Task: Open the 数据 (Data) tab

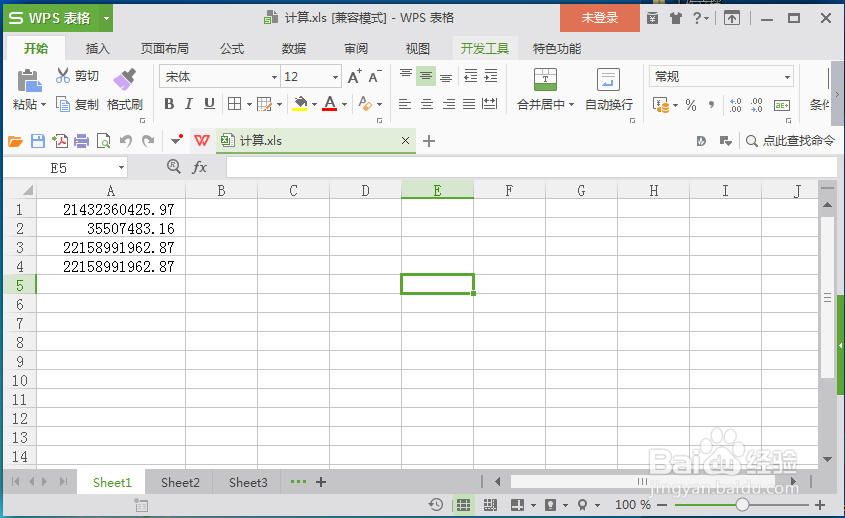Action: coord(294,49)
